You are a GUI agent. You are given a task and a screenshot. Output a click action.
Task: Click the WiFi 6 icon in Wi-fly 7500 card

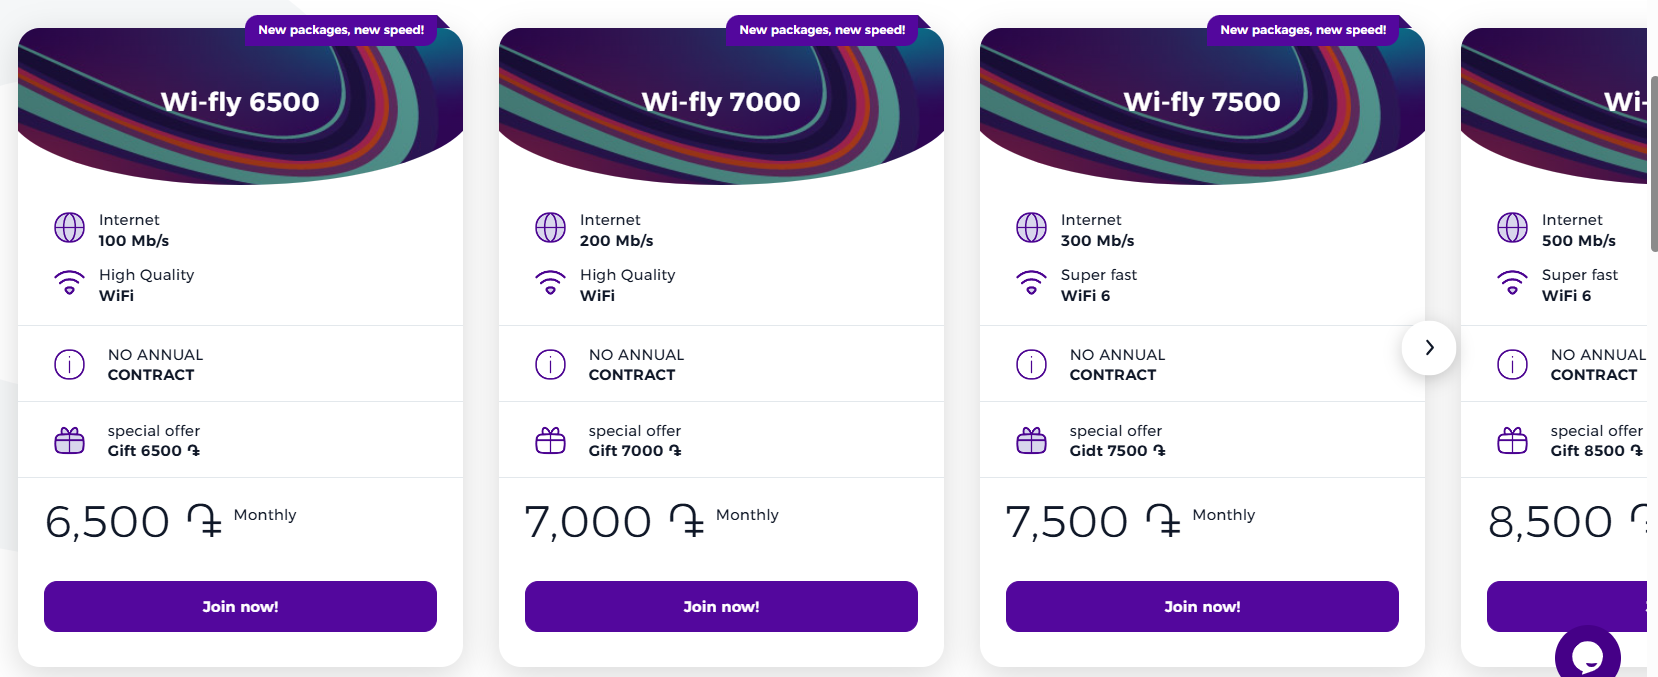[1031, 283]
